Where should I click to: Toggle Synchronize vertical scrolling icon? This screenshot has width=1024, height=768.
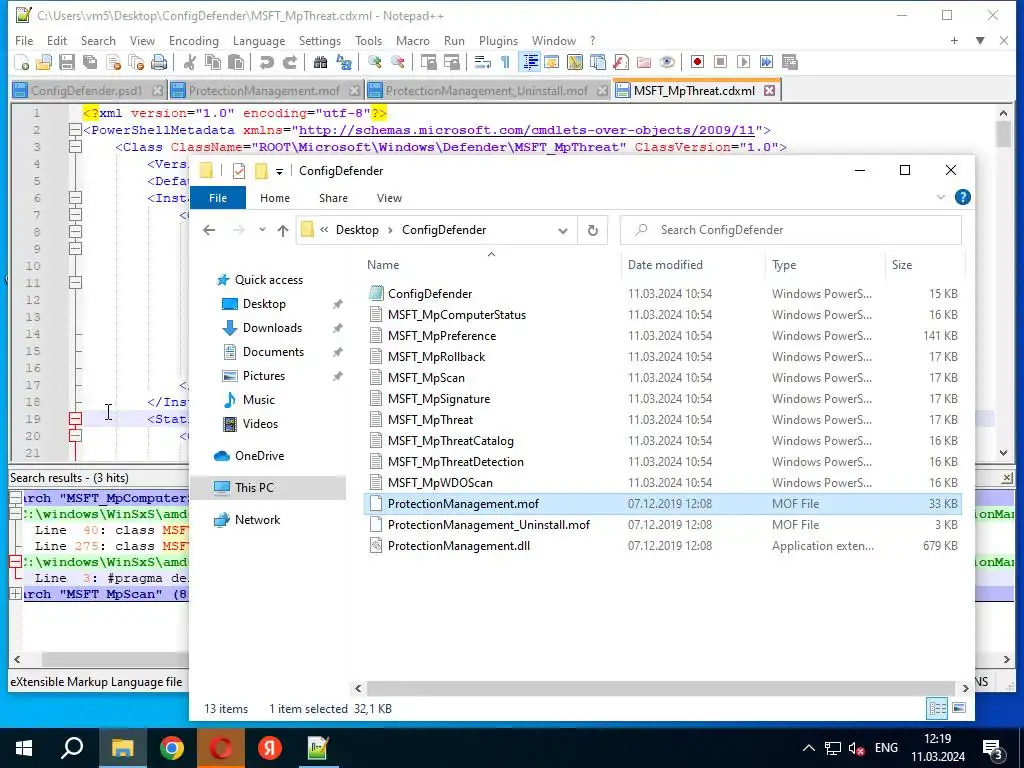point(428,62)
